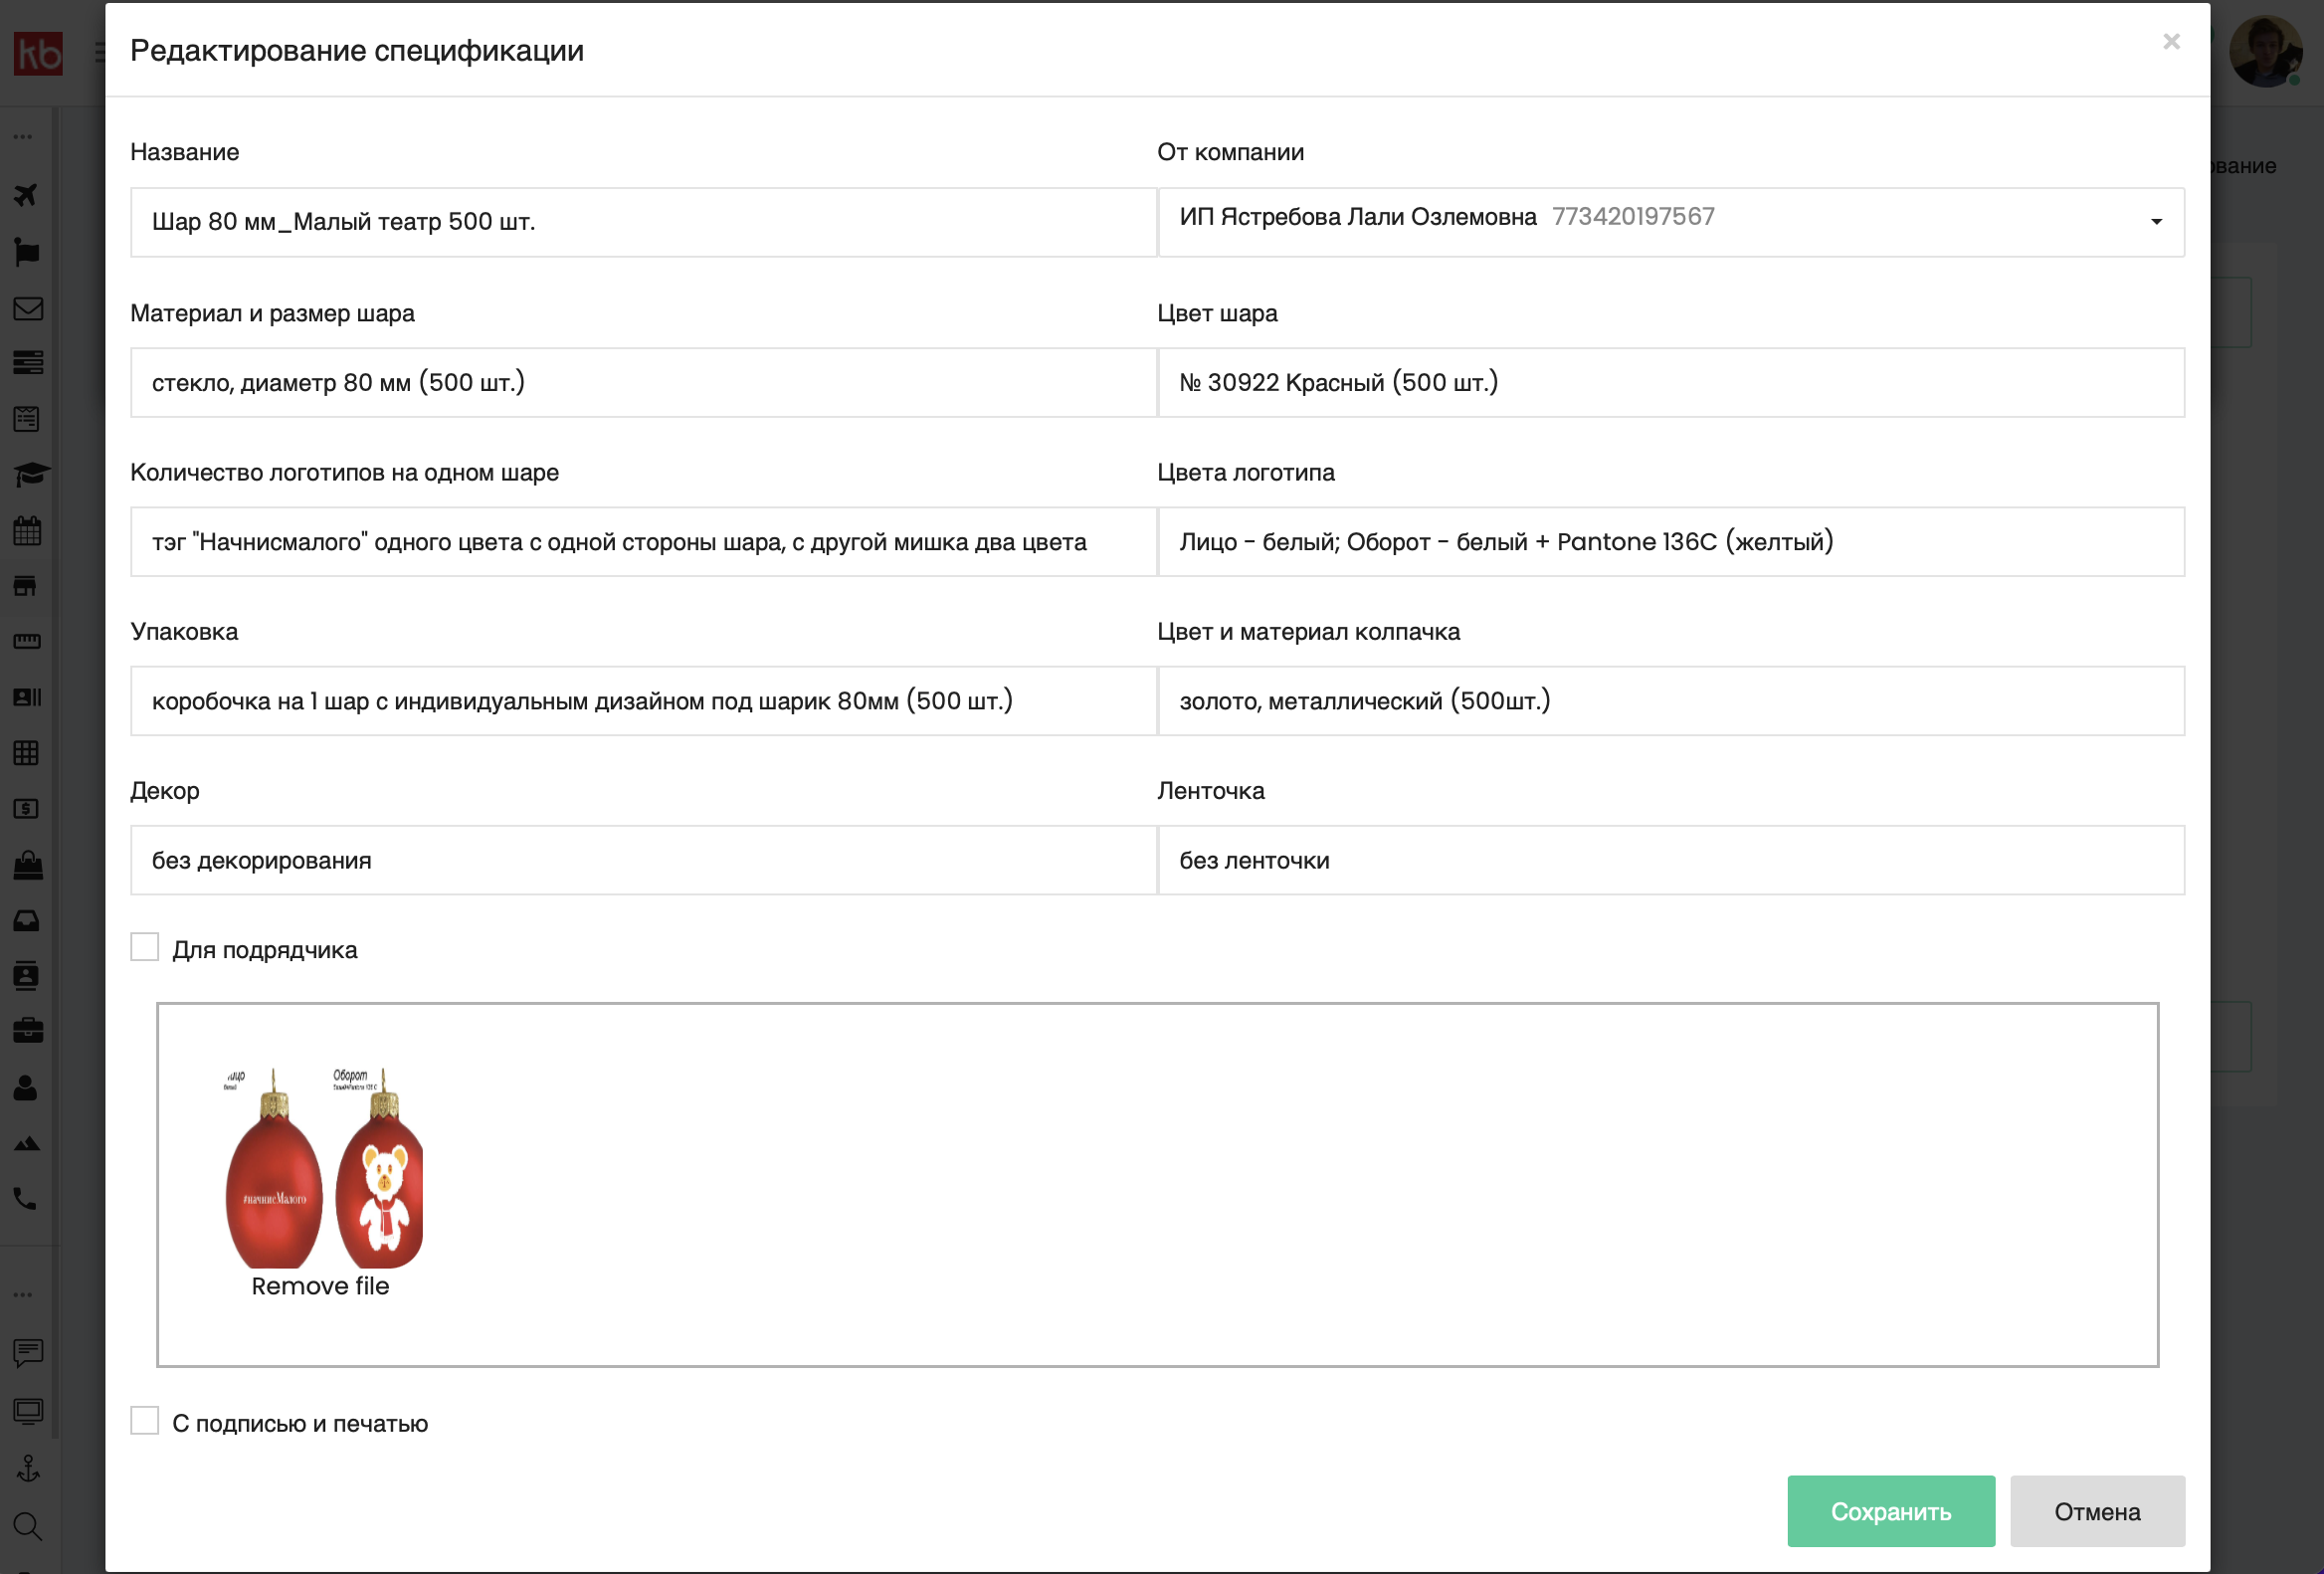Click 'Remove file' under the ornament image
Viewport: 2324px width, 1574px height.
[x=320, y=1286]
